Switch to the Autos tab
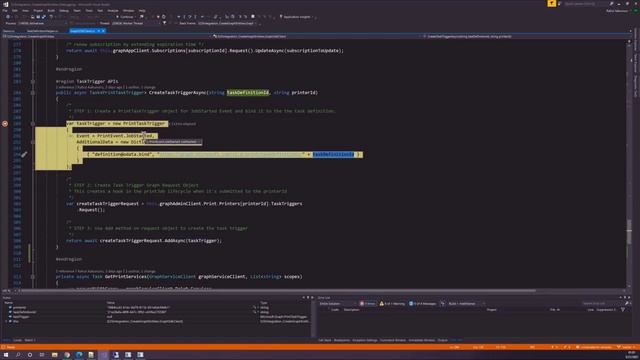The width and height of the screenshot is (640, 360). [7, 340]
